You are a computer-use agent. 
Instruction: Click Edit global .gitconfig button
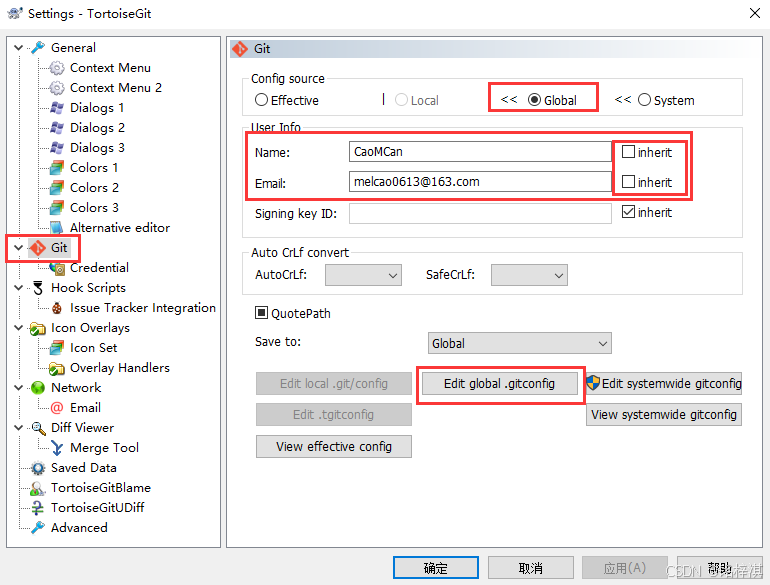click(499, 384)
